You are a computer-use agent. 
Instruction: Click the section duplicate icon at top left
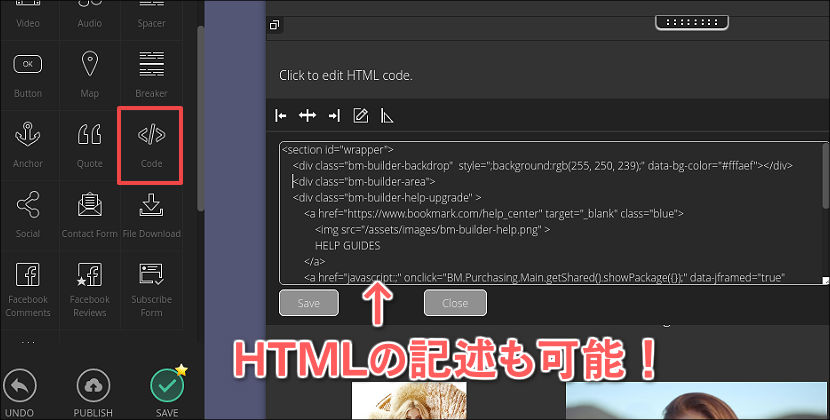click(274, 25)
